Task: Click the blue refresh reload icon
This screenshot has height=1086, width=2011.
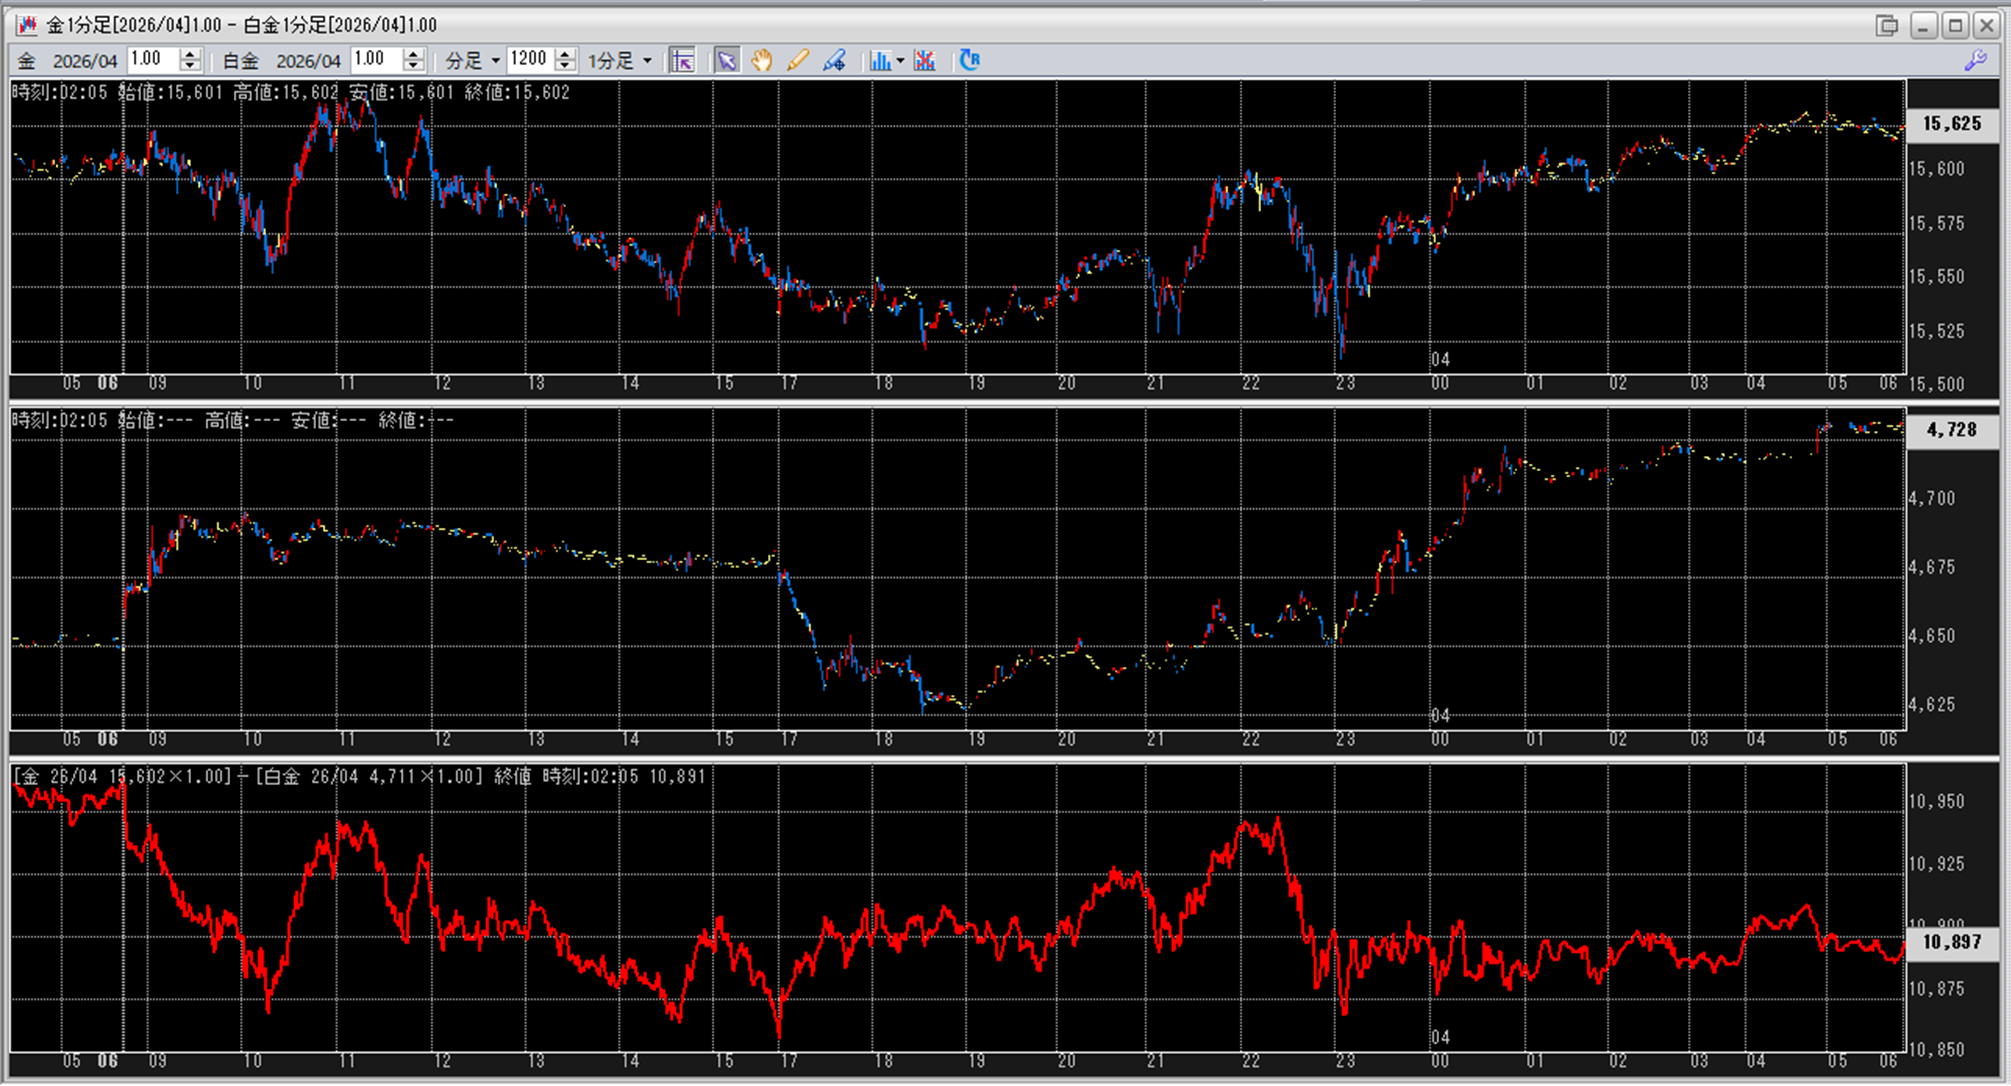Action: 969,60
